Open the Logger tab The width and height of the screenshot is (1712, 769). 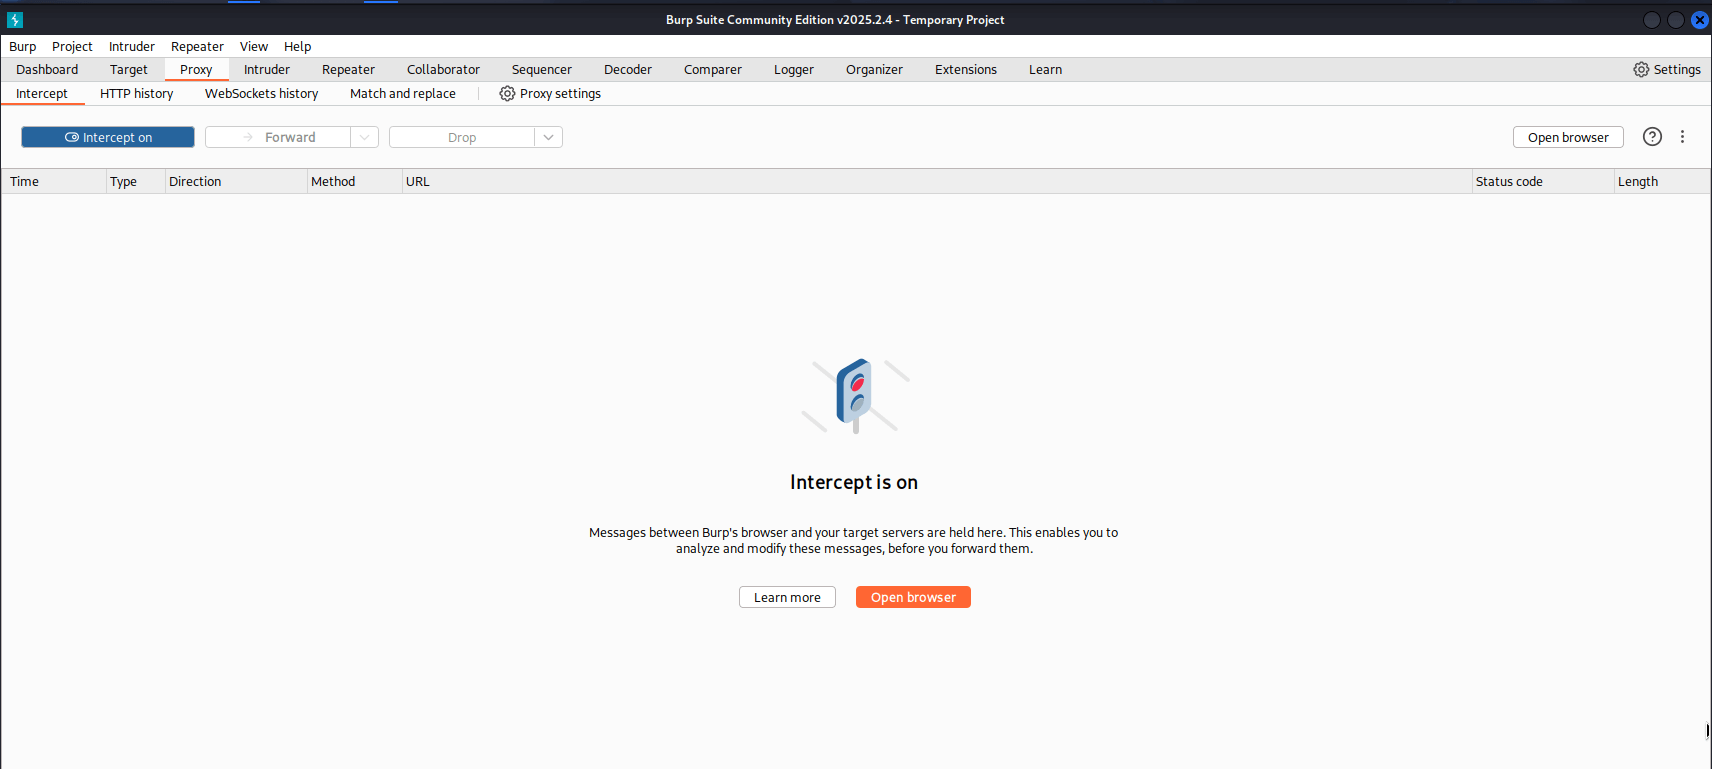(x=794, y=70)
